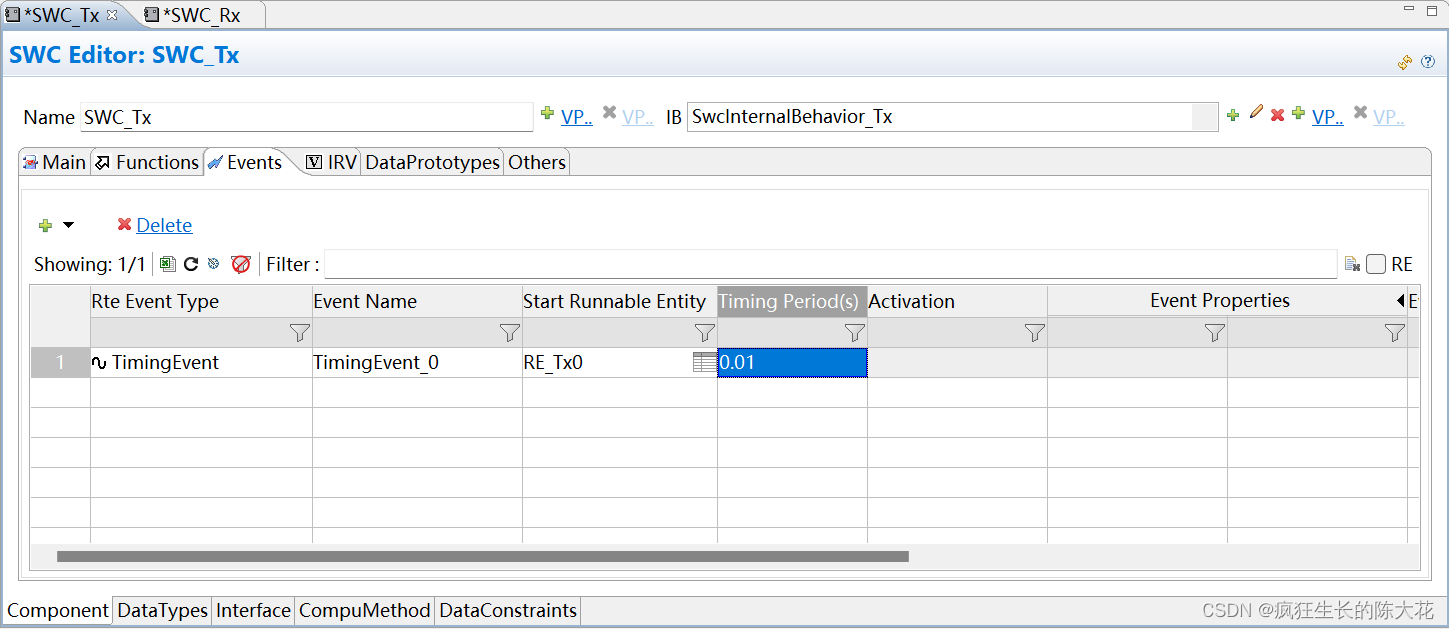This screenshot has width=1449, height=629.
Task: Export the events table to Excel
Action: coord(167,263)
